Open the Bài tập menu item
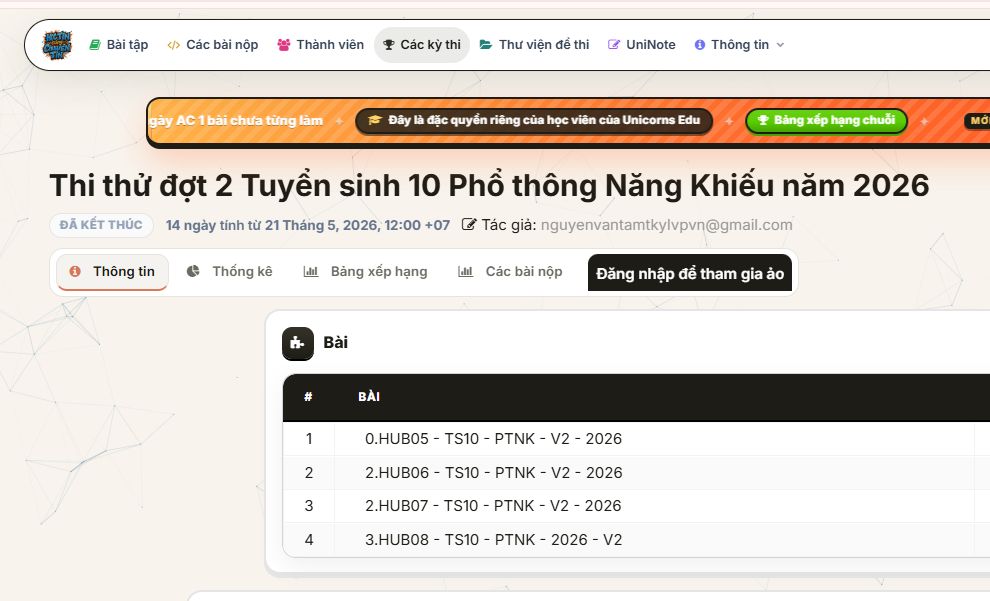The height and width of the screenshot is (601, 990). (x=119, y=45)
